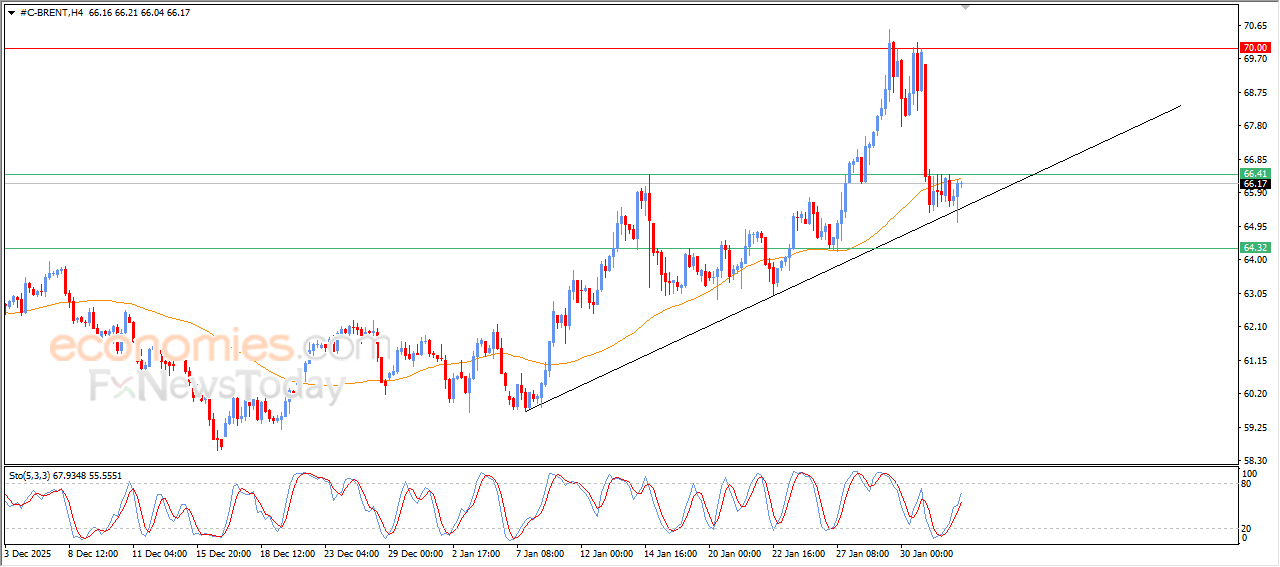Click the 62.10 price axis label
Viewport: 1280px width, 567px height.
point(1255,327)
